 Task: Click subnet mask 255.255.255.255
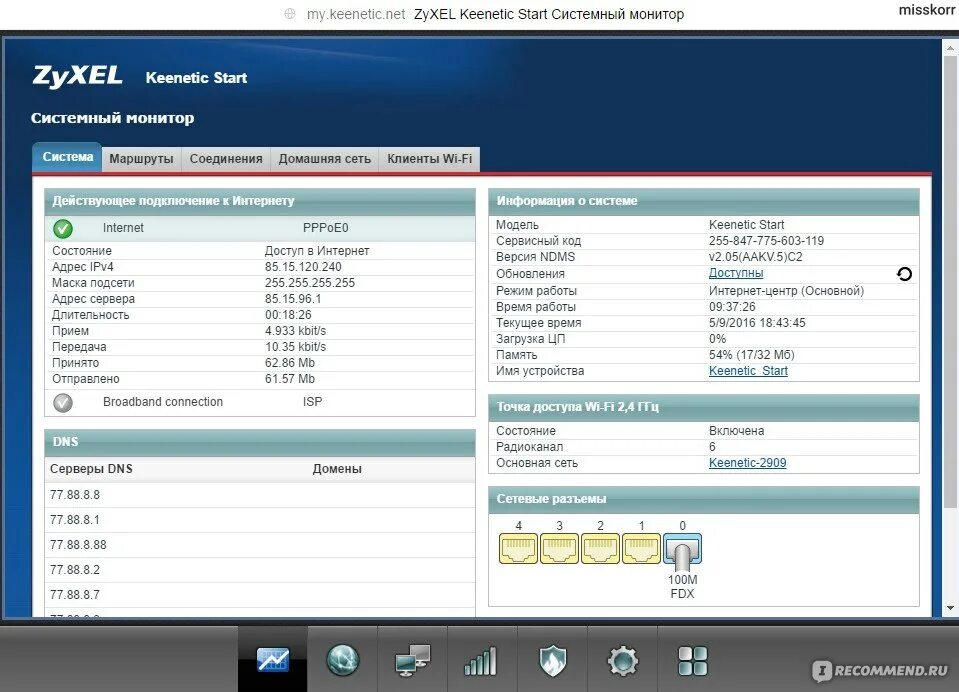pyautogui.click(x=309, y=283)
